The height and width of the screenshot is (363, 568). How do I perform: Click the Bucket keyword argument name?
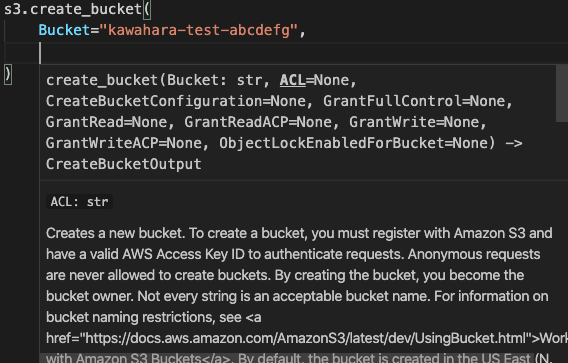[64, 30]
